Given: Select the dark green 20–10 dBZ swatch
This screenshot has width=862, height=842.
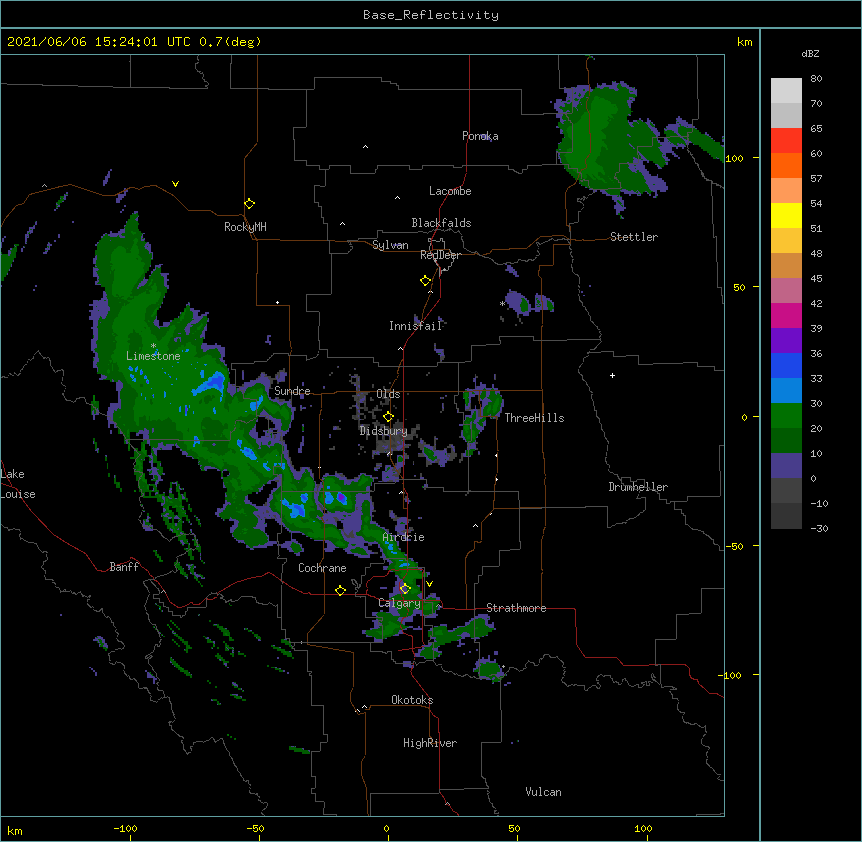Looking at the screenshot, I should click(786, 440).
